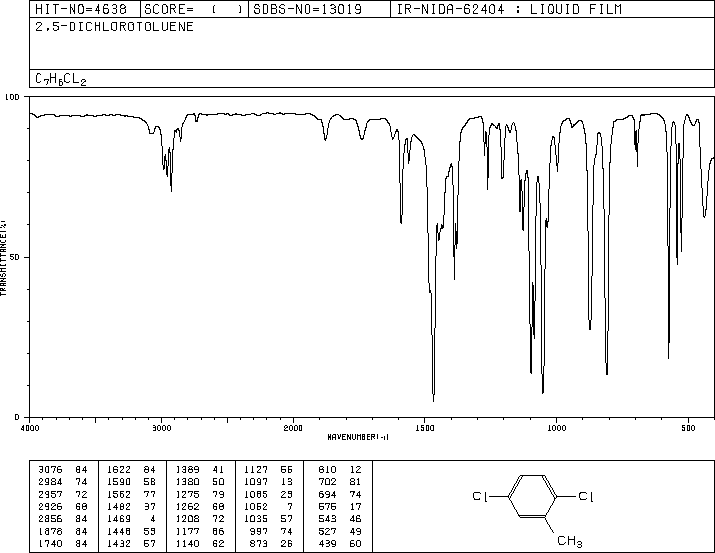The image size is (715, 553).
Task: Select the peak table entry 1878
Action: pos(50,531)
